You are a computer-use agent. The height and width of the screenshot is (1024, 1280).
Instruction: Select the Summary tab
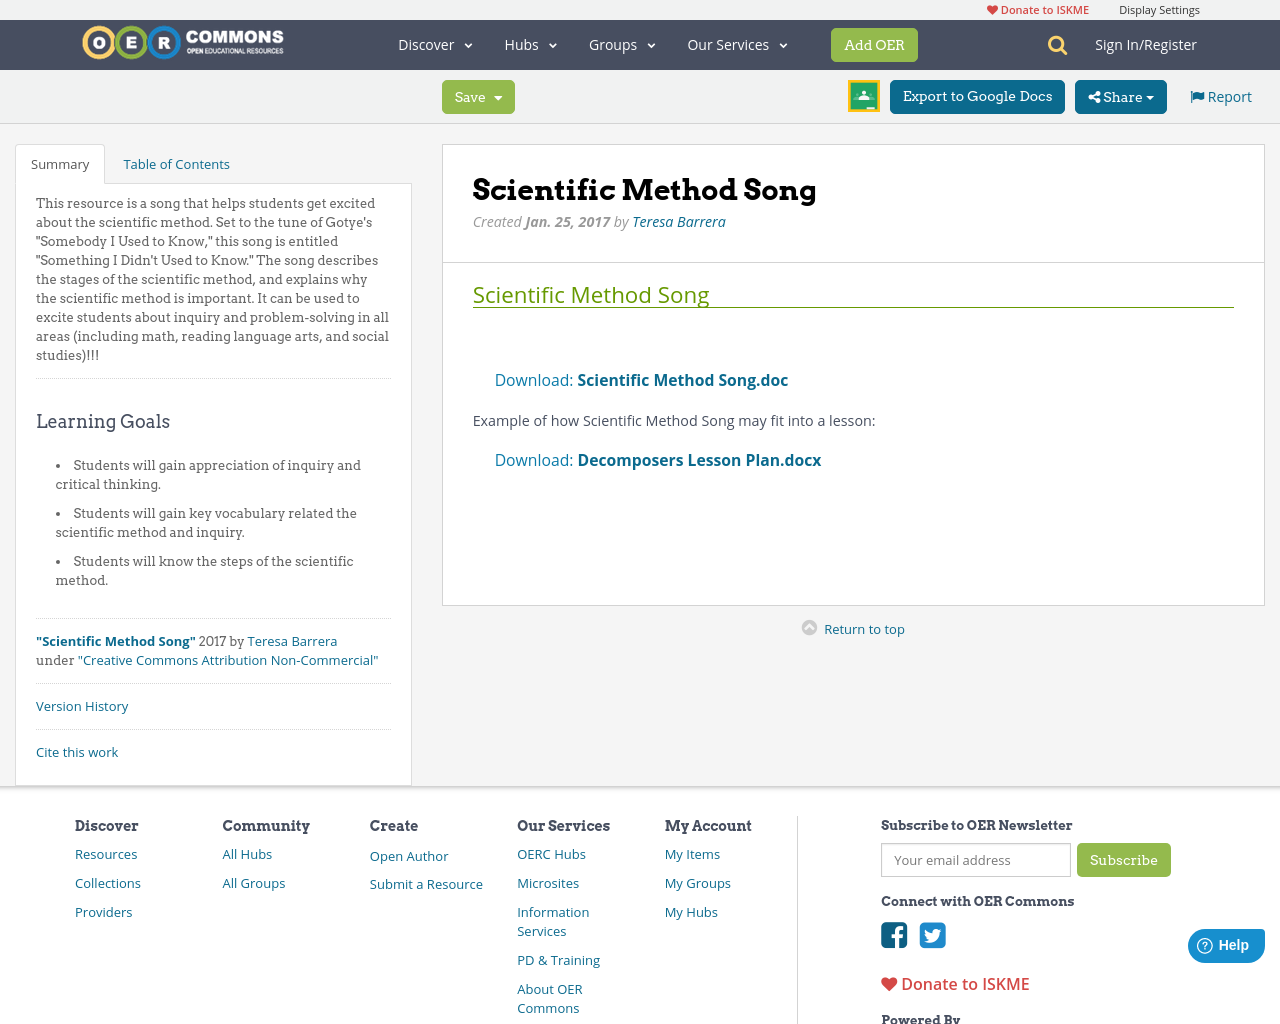59,162
